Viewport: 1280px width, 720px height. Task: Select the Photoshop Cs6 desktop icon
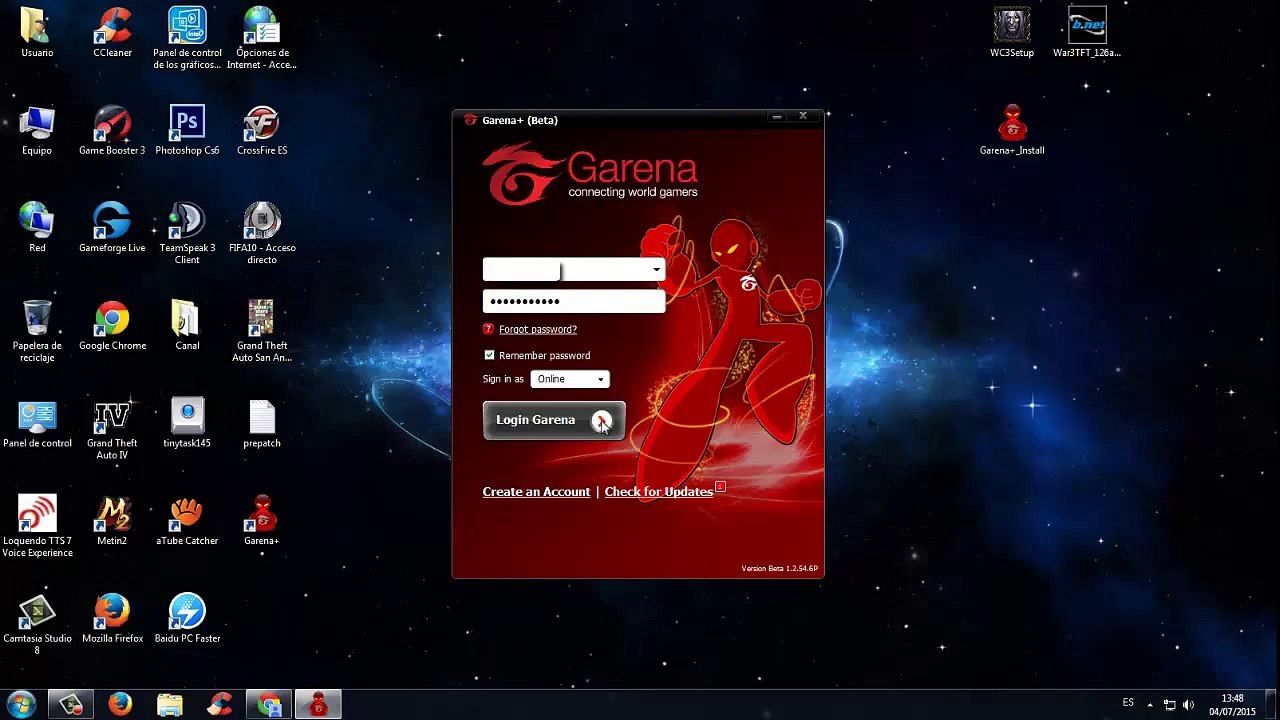pos(187,130)
